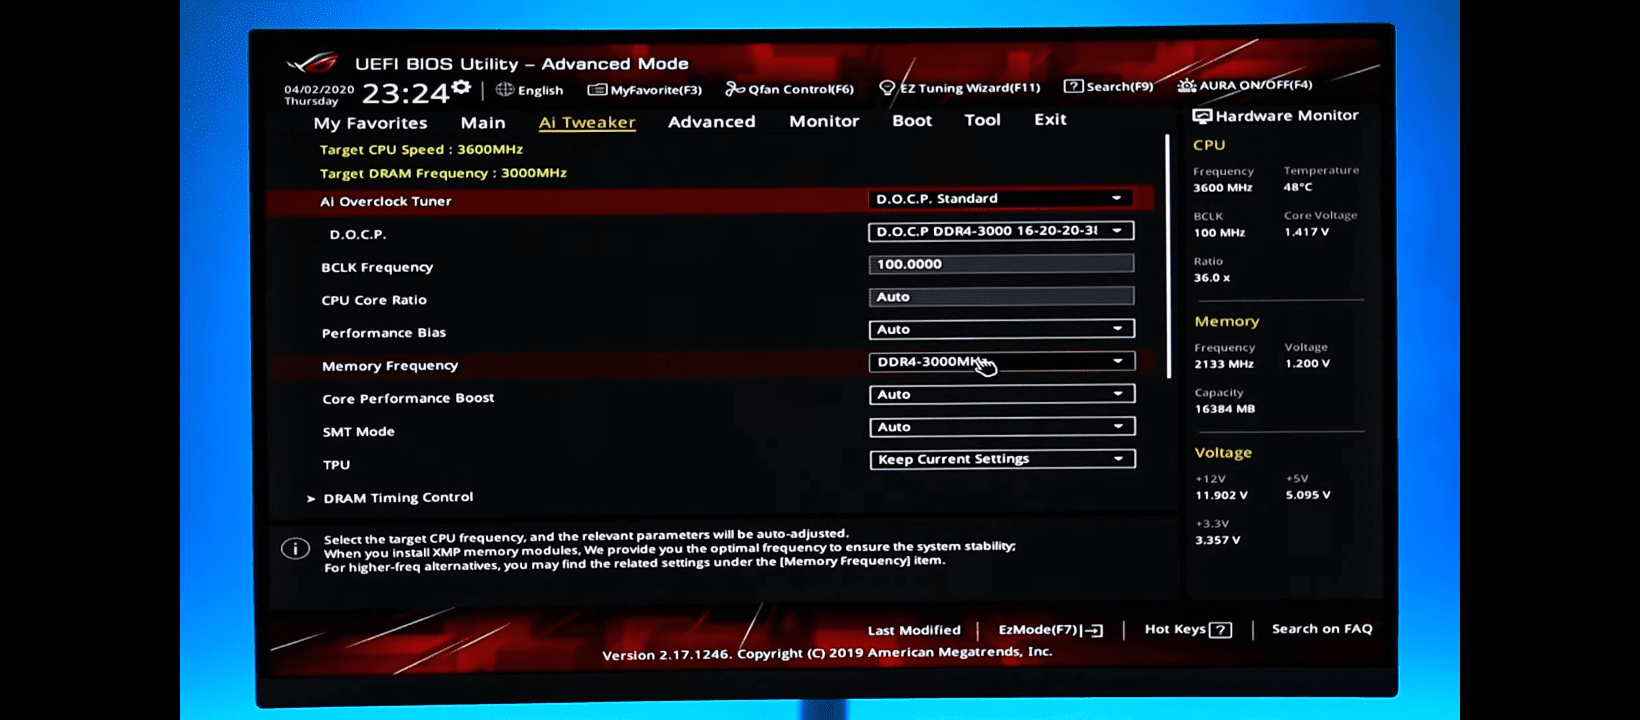
Task: Select the Memory Frequency row label
Action: pos(390,366)
